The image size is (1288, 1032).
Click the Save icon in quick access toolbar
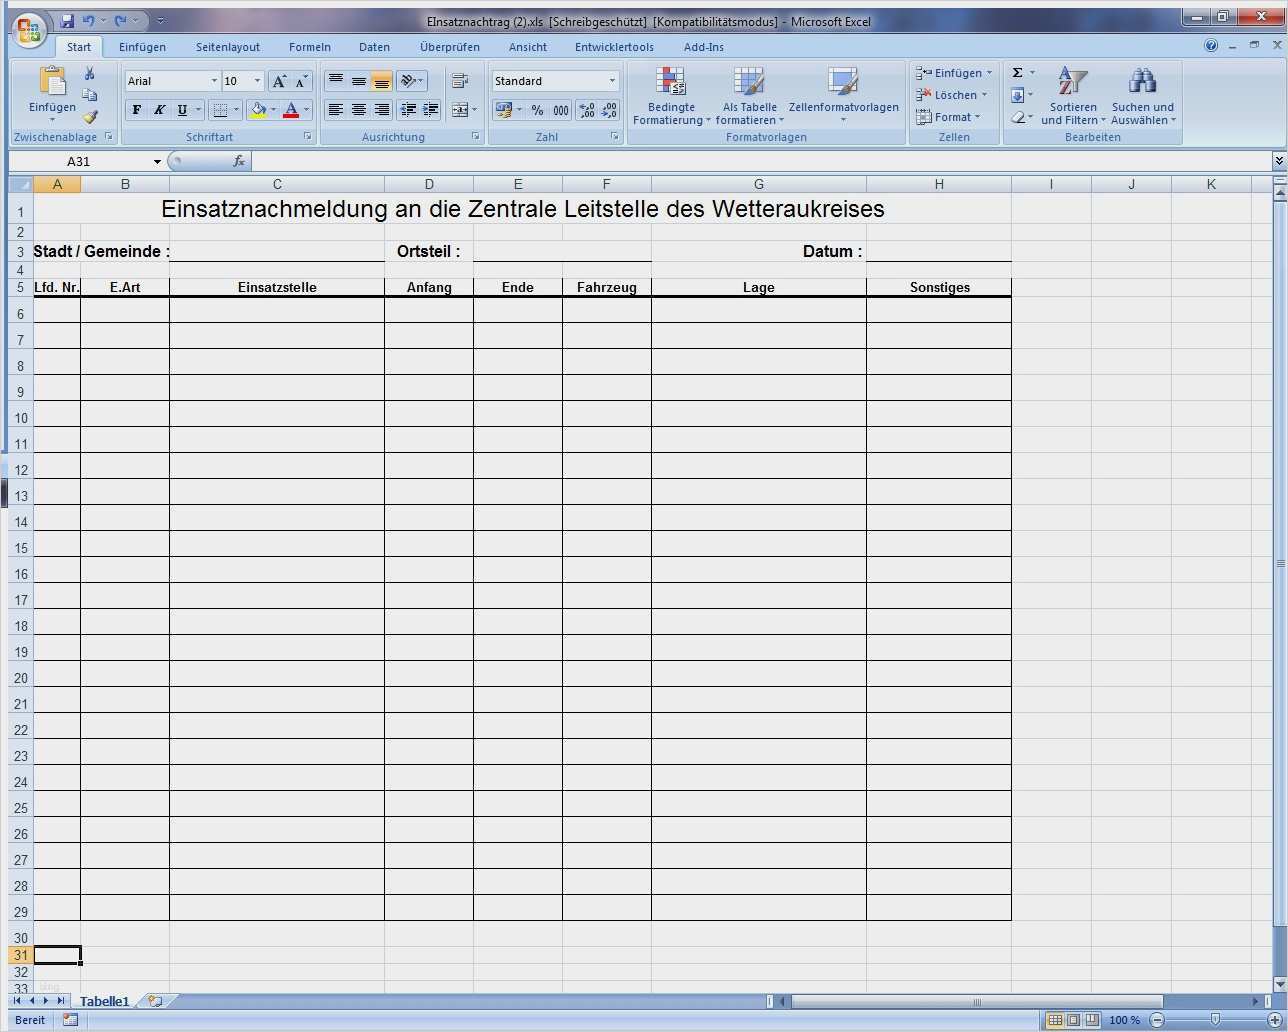coord(67,21)
